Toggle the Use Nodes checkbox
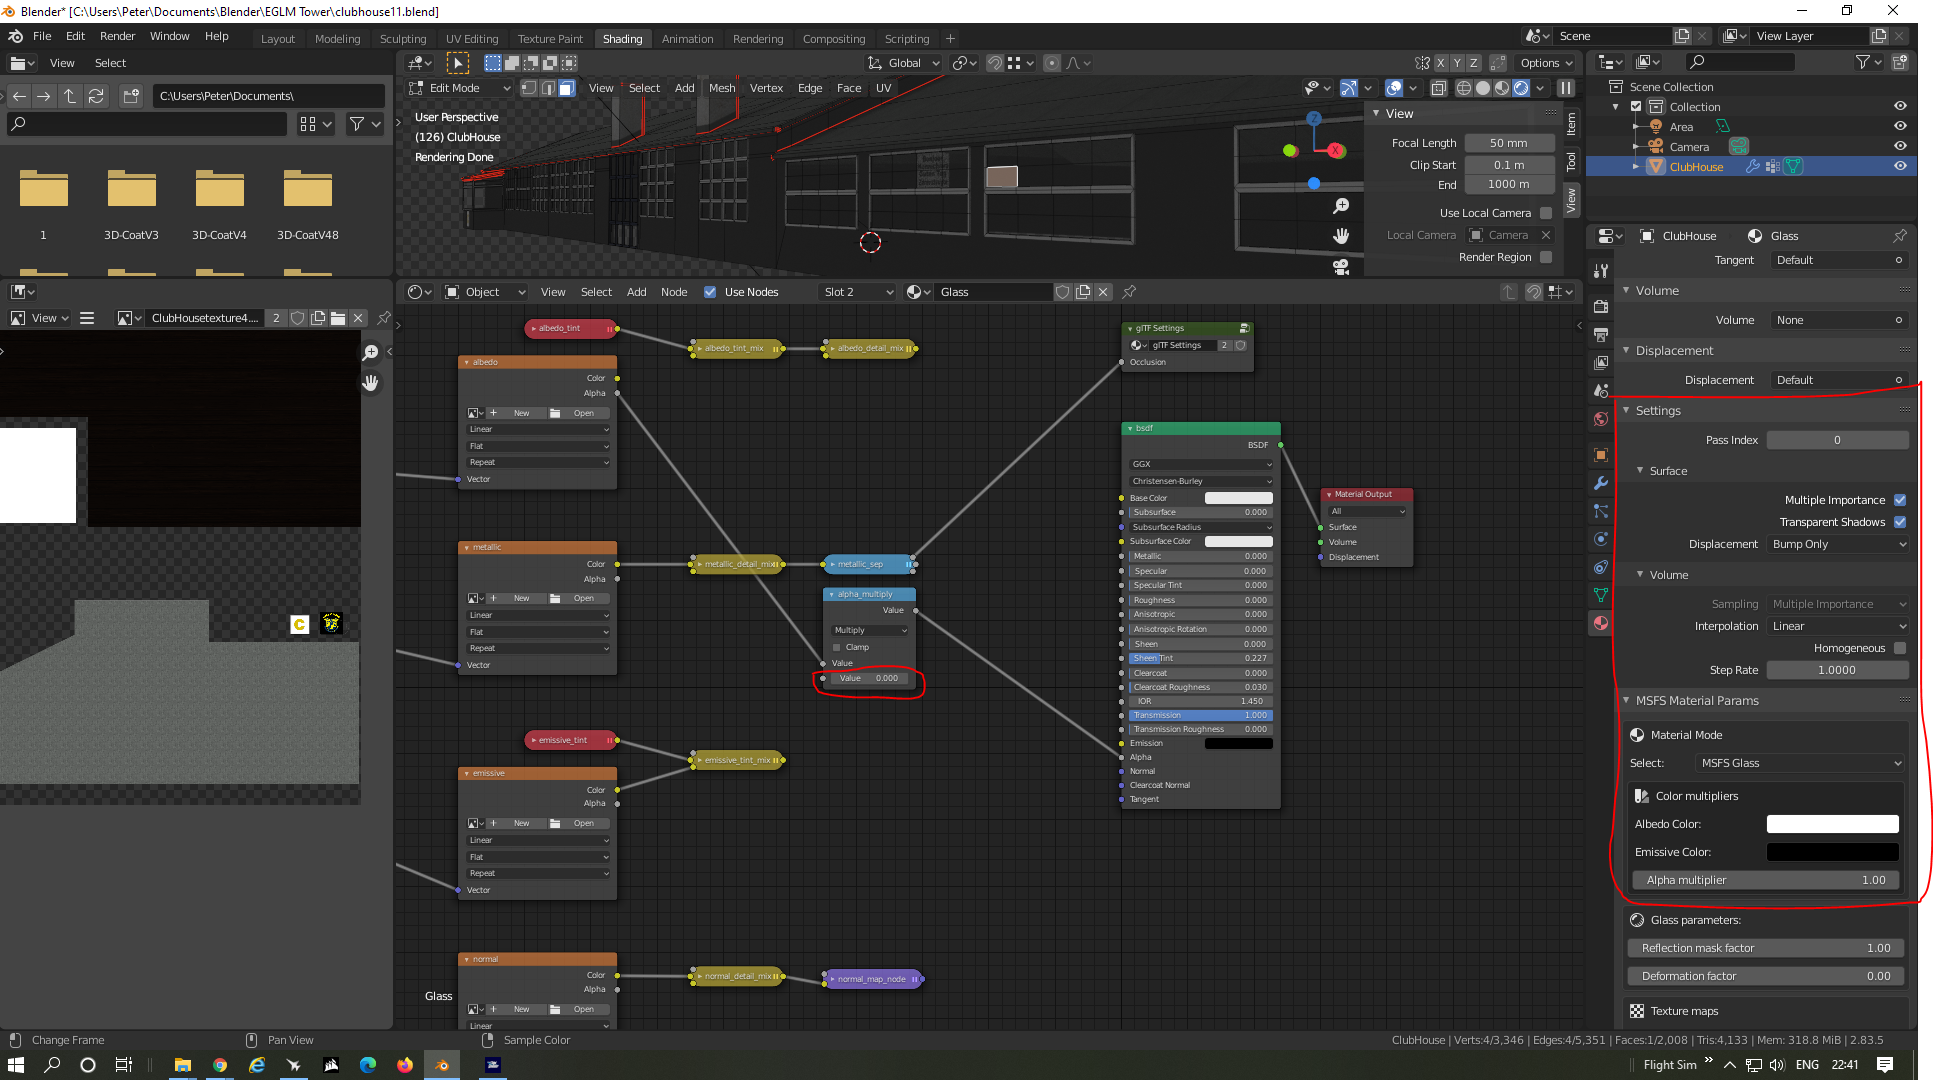 710,292
